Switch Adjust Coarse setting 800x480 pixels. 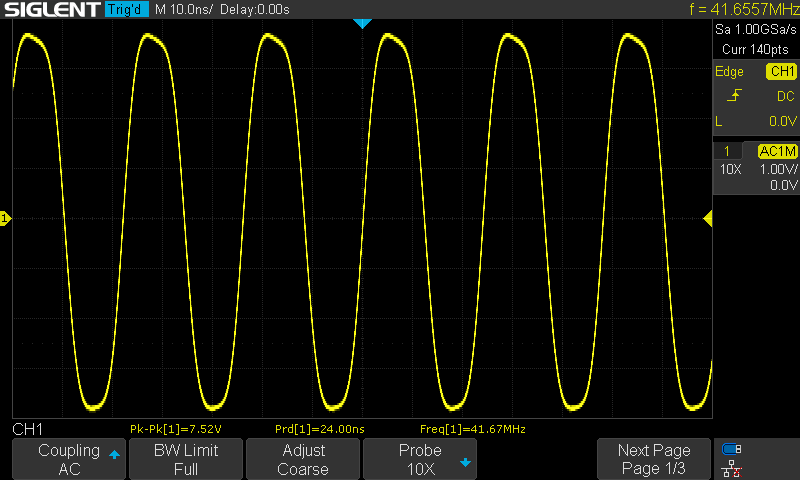303,459
